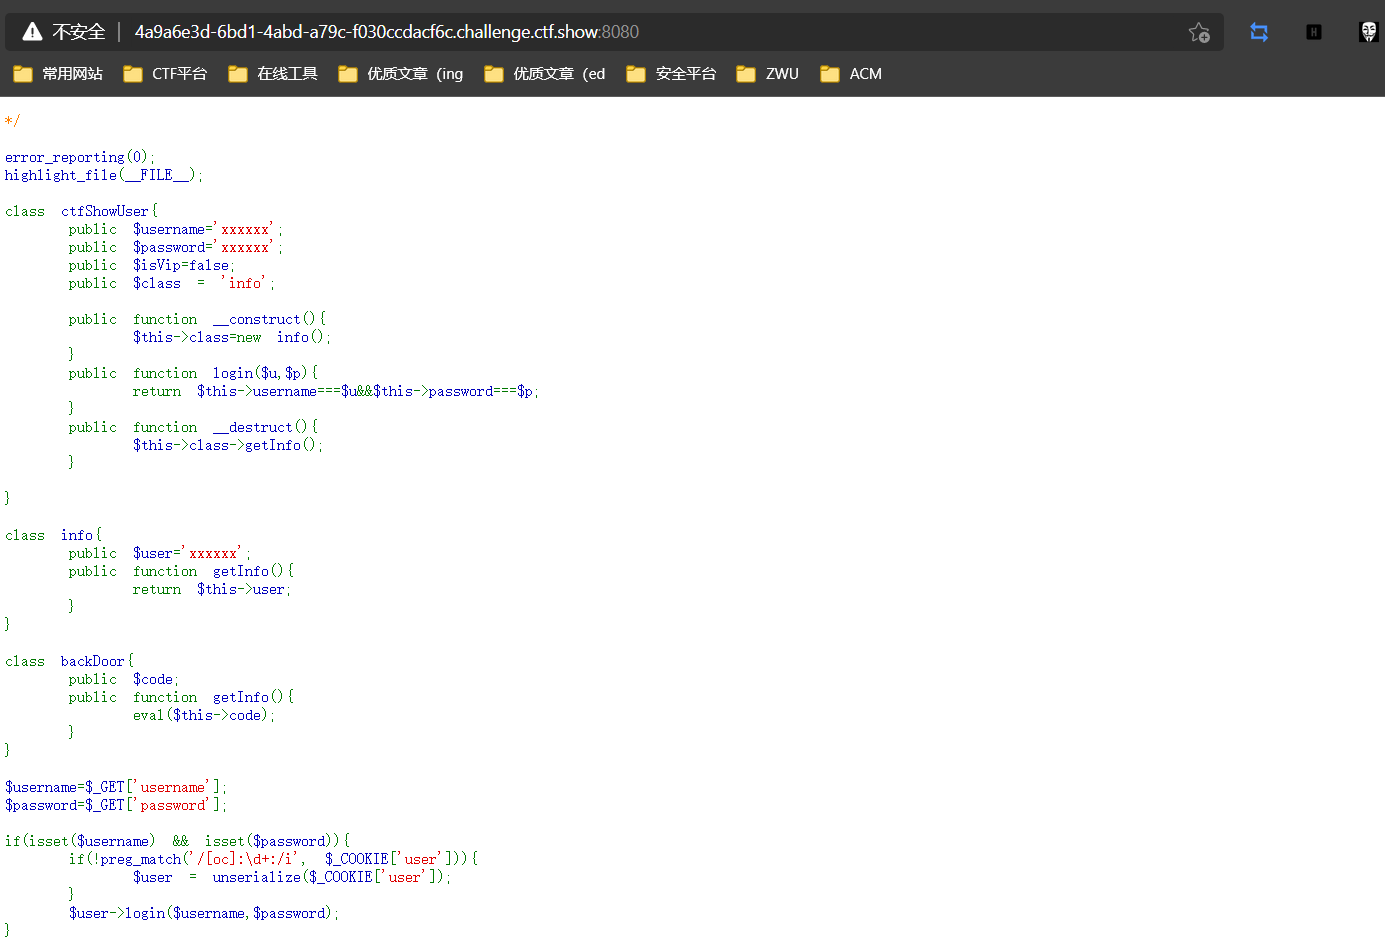The image size is (1385, 941).
Task: Click the highlight_file(__FILE__) line
Action: pyautogui.click(x=104, y=175)
